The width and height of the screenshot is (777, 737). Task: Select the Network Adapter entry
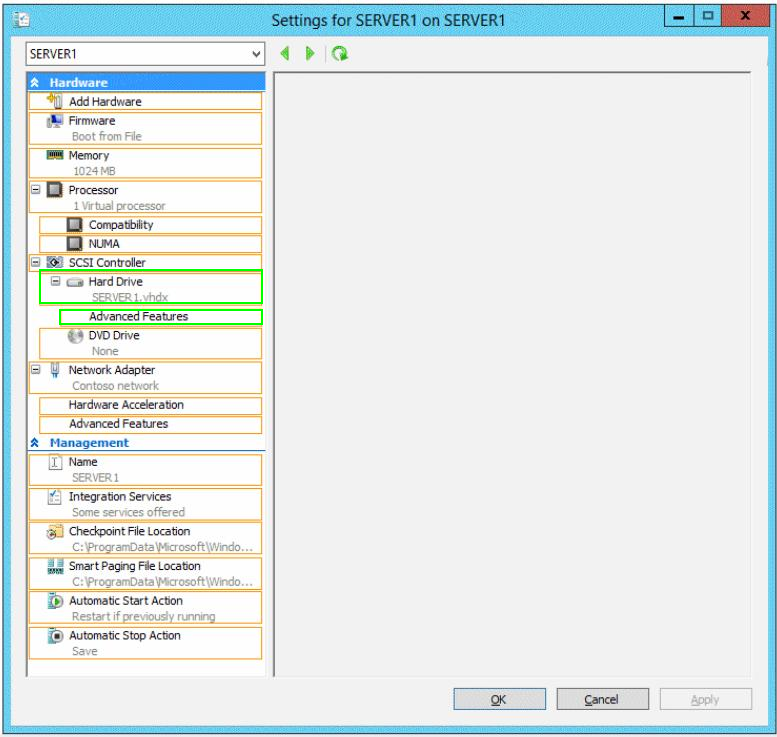145,378
